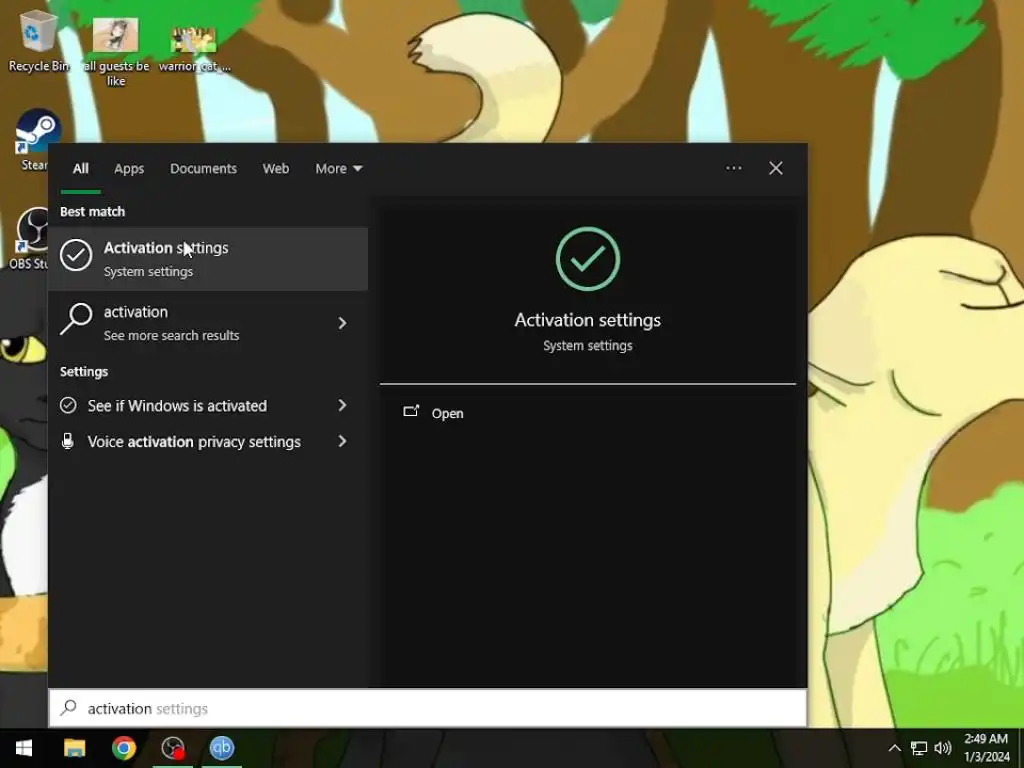Click the magnifier icon in the search box
This screenshot has height=768, width=1024.
(x=69, y=708)
